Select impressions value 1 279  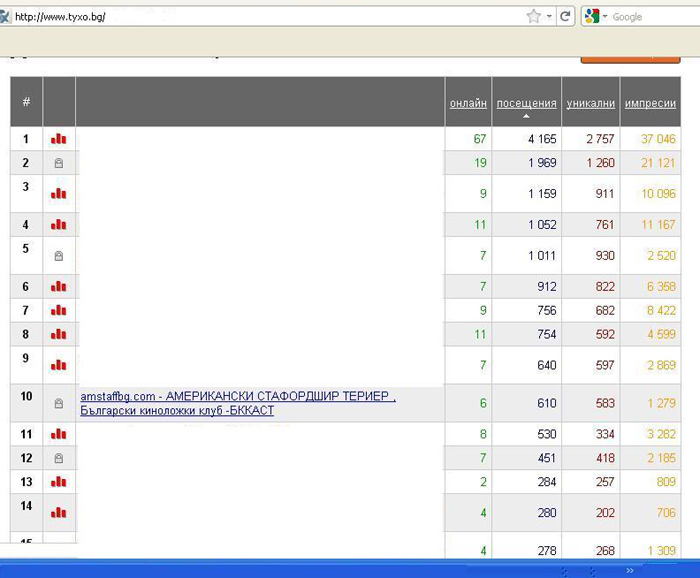pyautogui.click(x=661, y=403)
